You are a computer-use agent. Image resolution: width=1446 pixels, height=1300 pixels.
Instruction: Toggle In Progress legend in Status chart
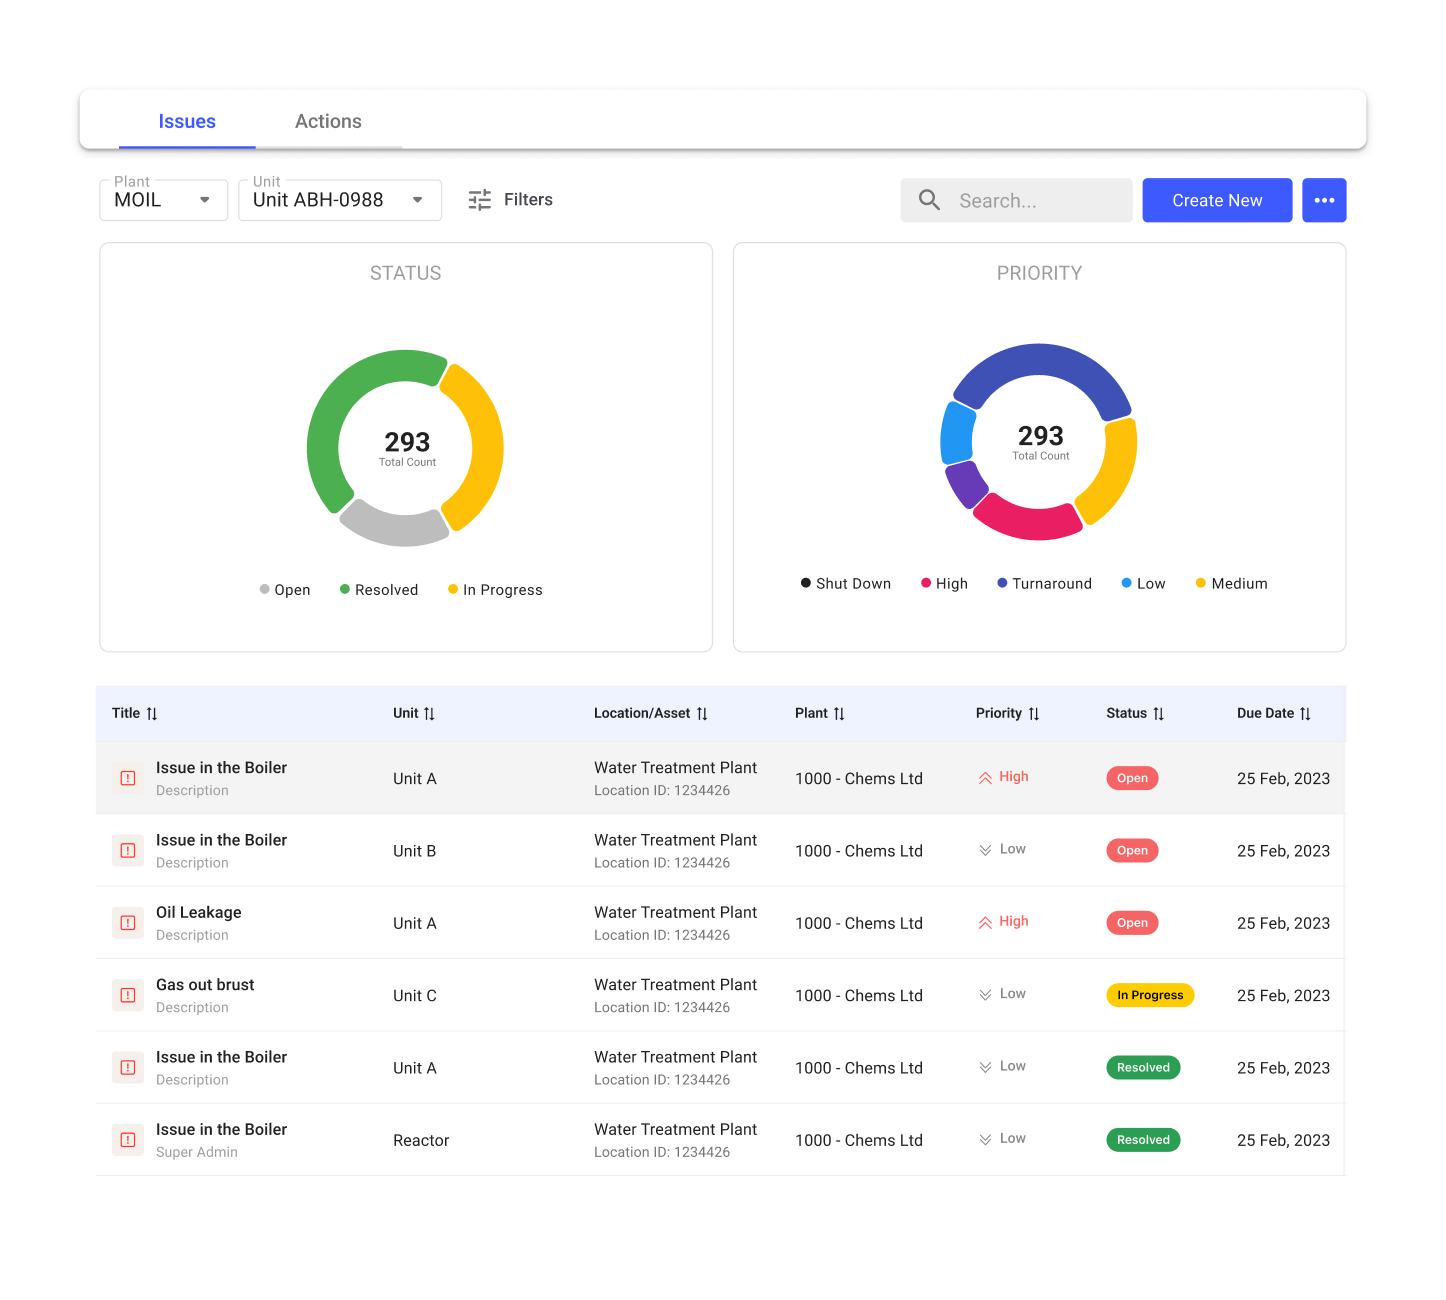[x=495, y=590]
